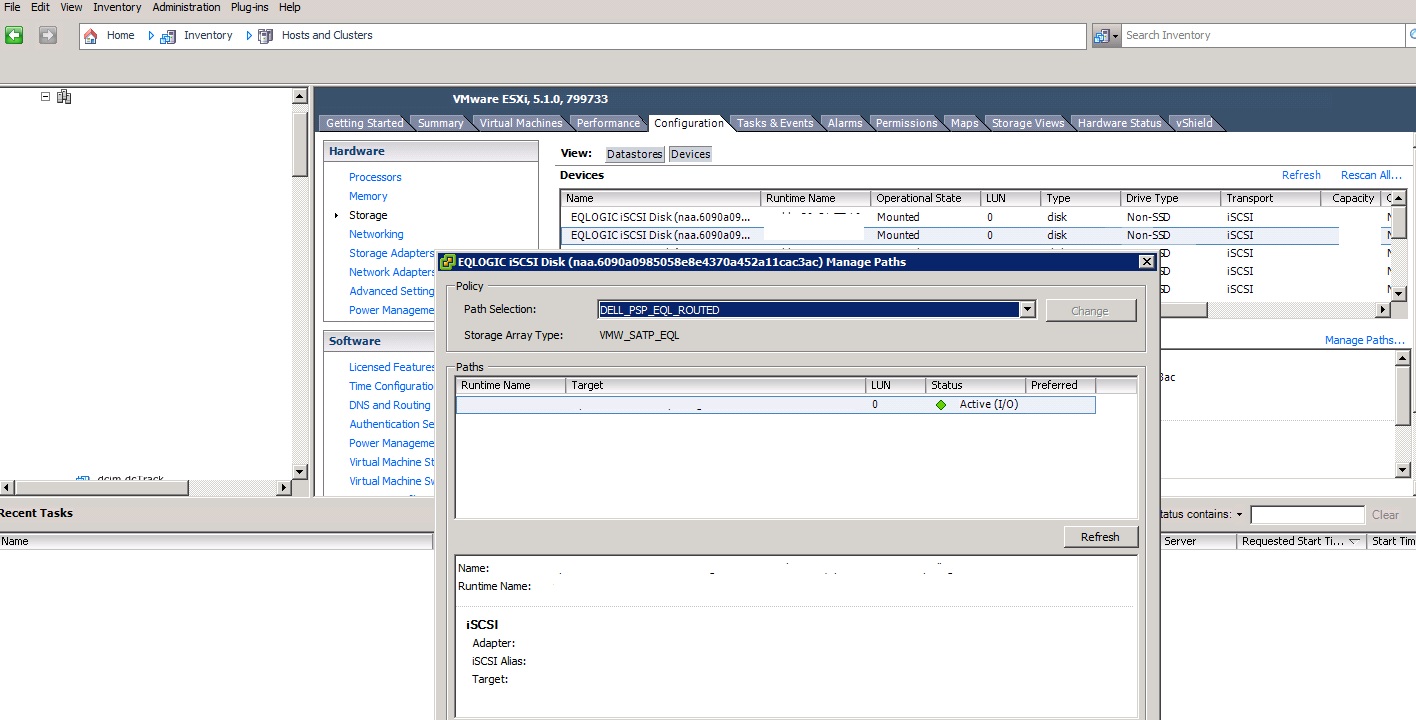The width and height of the screenshot is (1416, 720).
Task: Open Networking hardware settings
Action: (376, 234)
